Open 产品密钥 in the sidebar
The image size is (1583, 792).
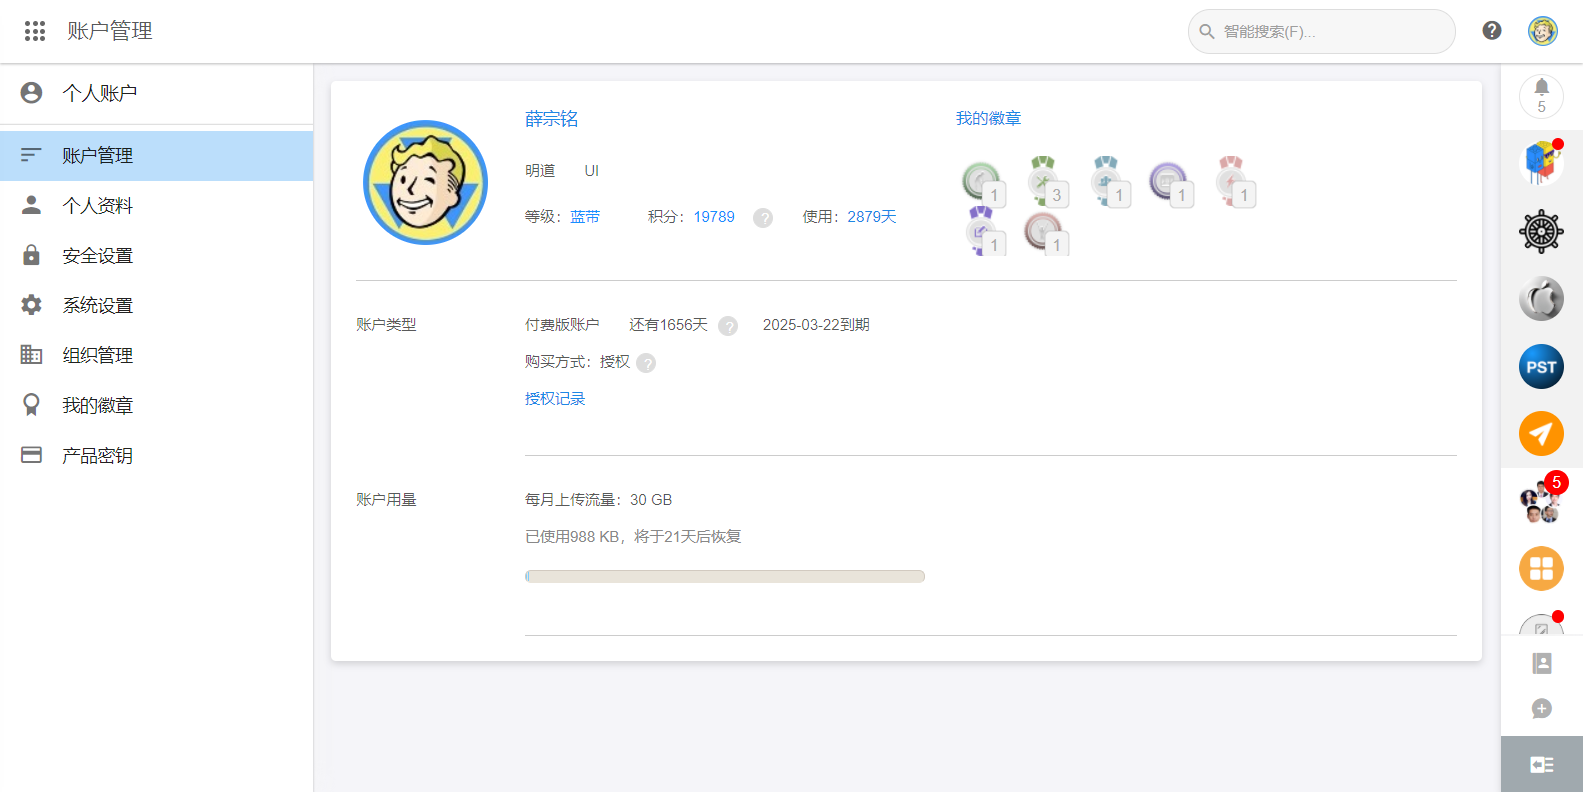[156, 456]
